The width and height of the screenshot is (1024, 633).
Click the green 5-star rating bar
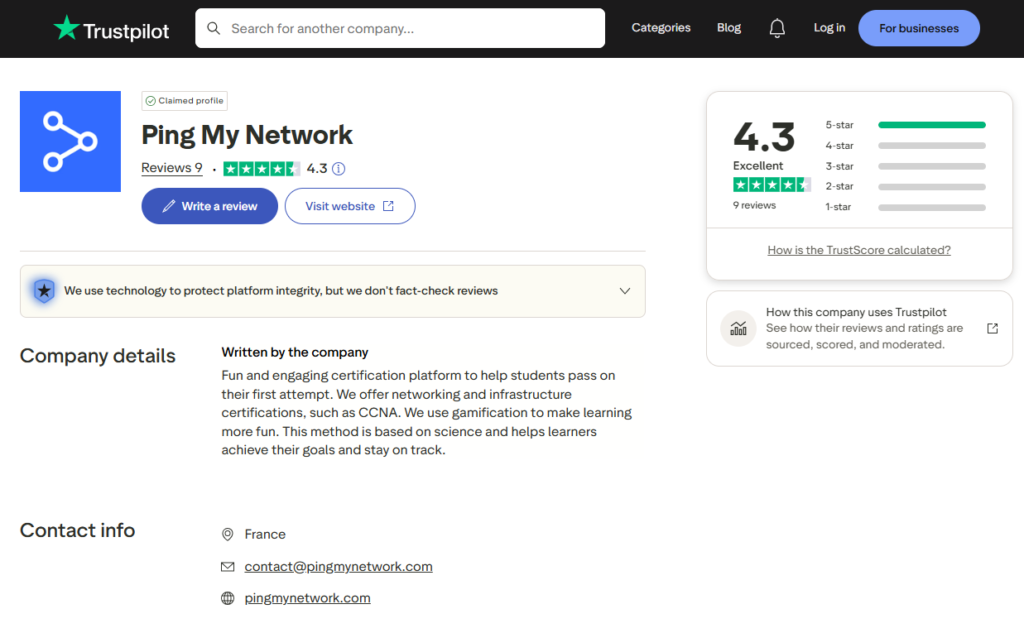(931, 124)
